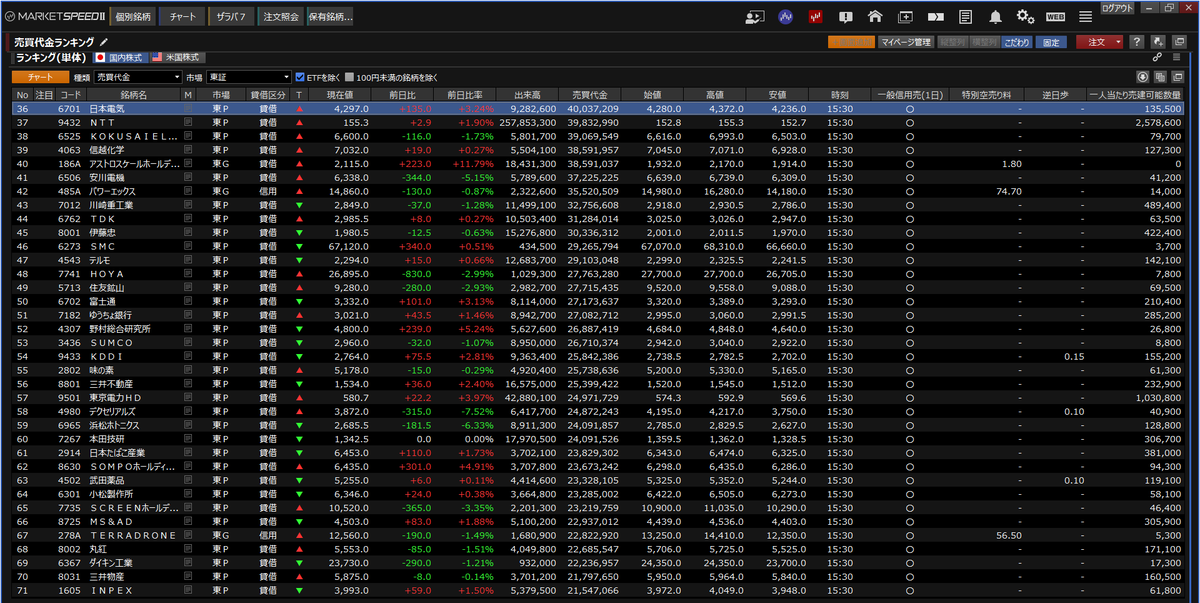This screenshot has width=1200, height=603.
Task: Uncheck the ETFを除く checkbox
Action: (299, 77)
